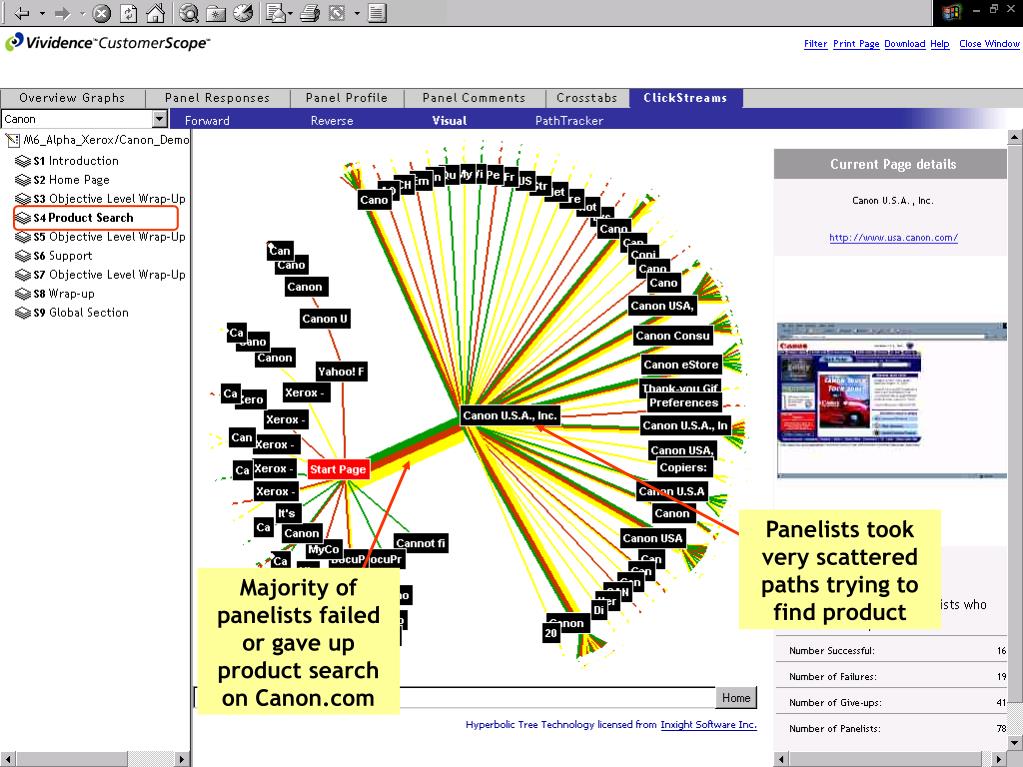
Task: Click the browser Home house icon
Action: pos(155,13)
